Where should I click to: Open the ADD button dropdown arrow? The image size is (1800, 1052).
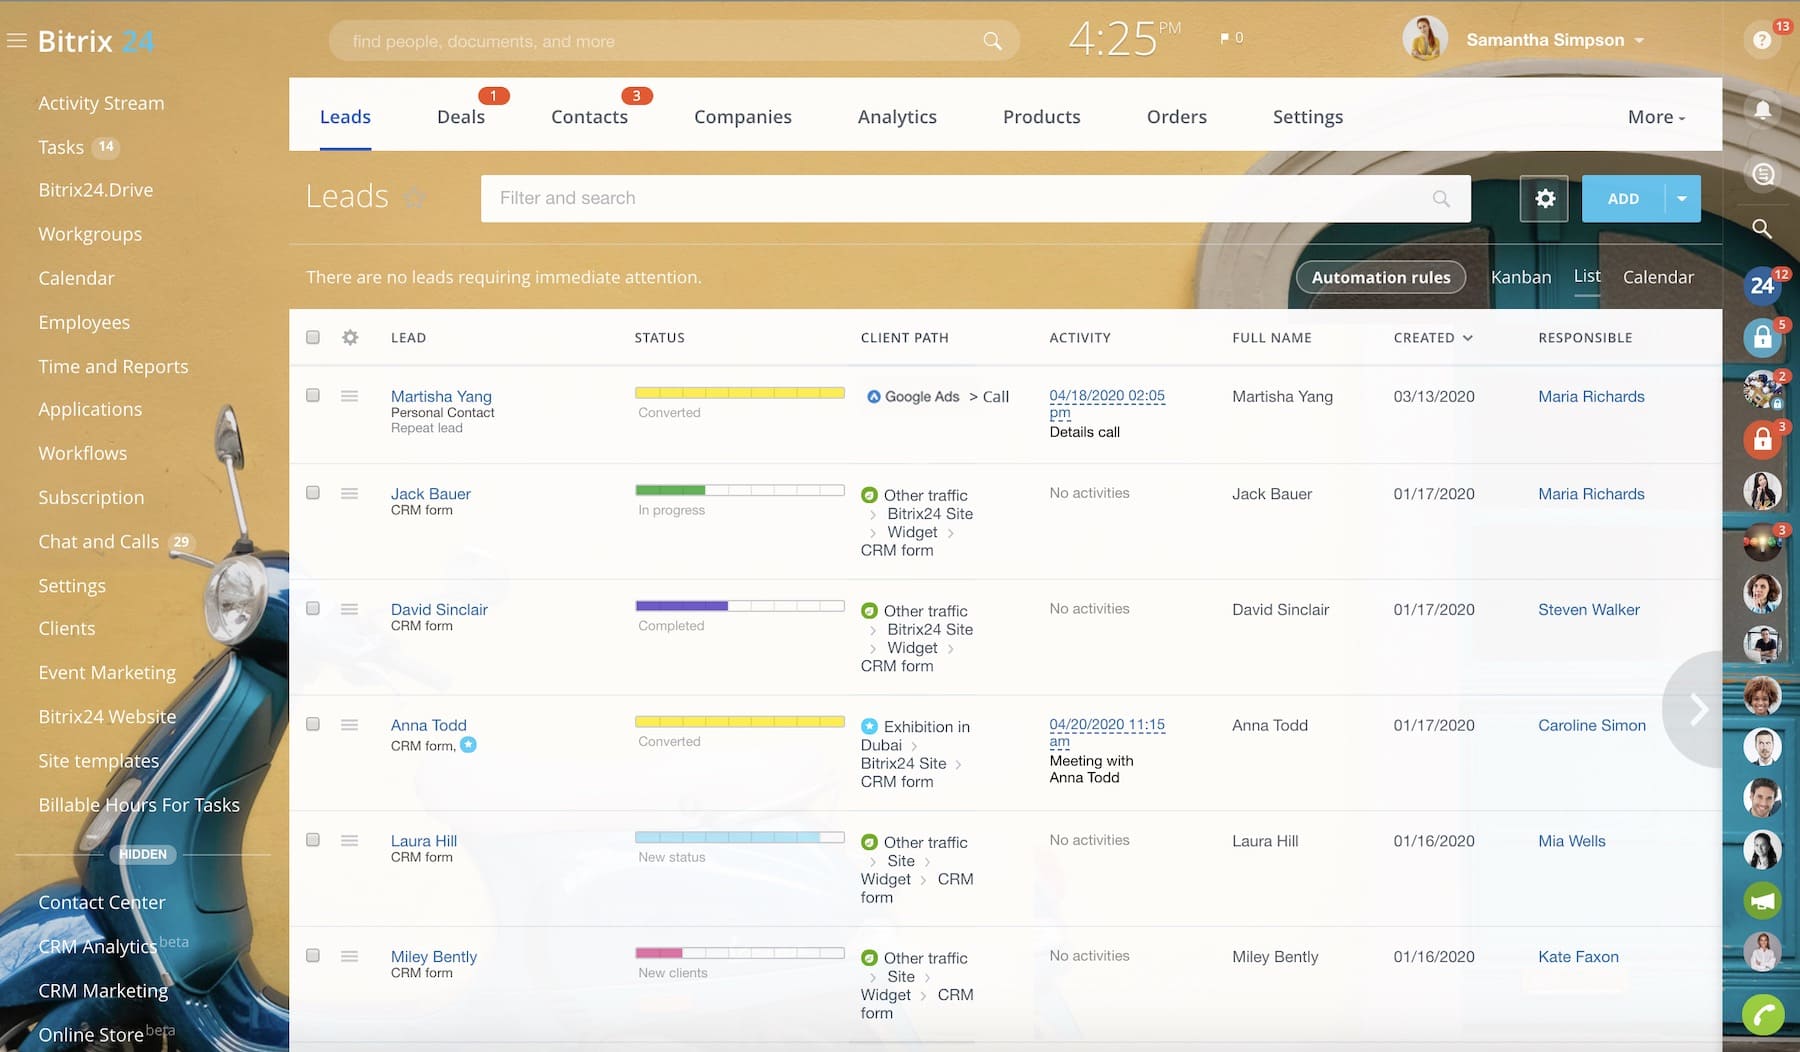click(x=1681, y=198)
